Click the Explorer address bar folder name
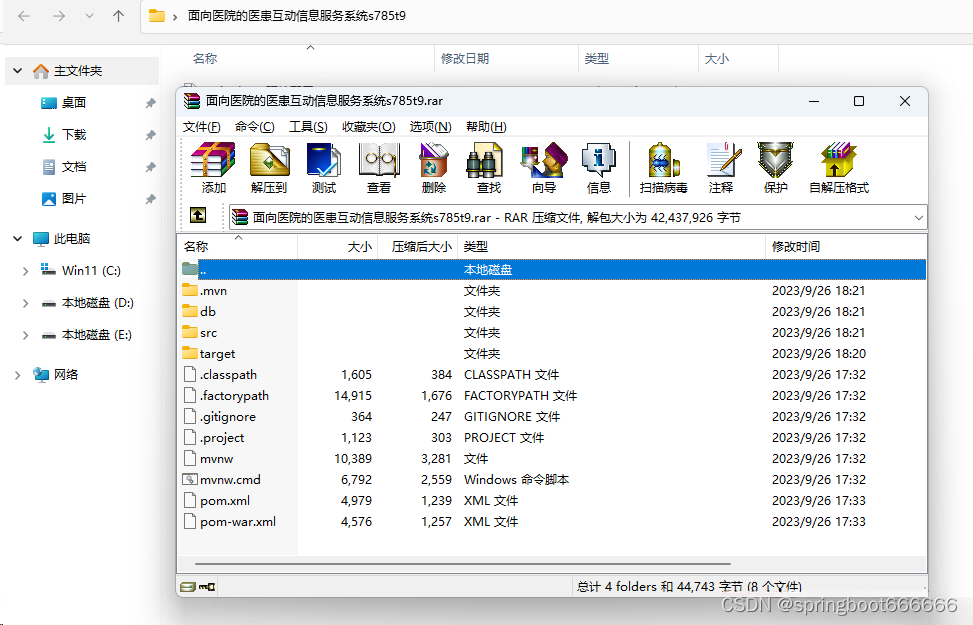Image resolution: width=973 pixels, height=625 pixels. (x=297, y=16)
